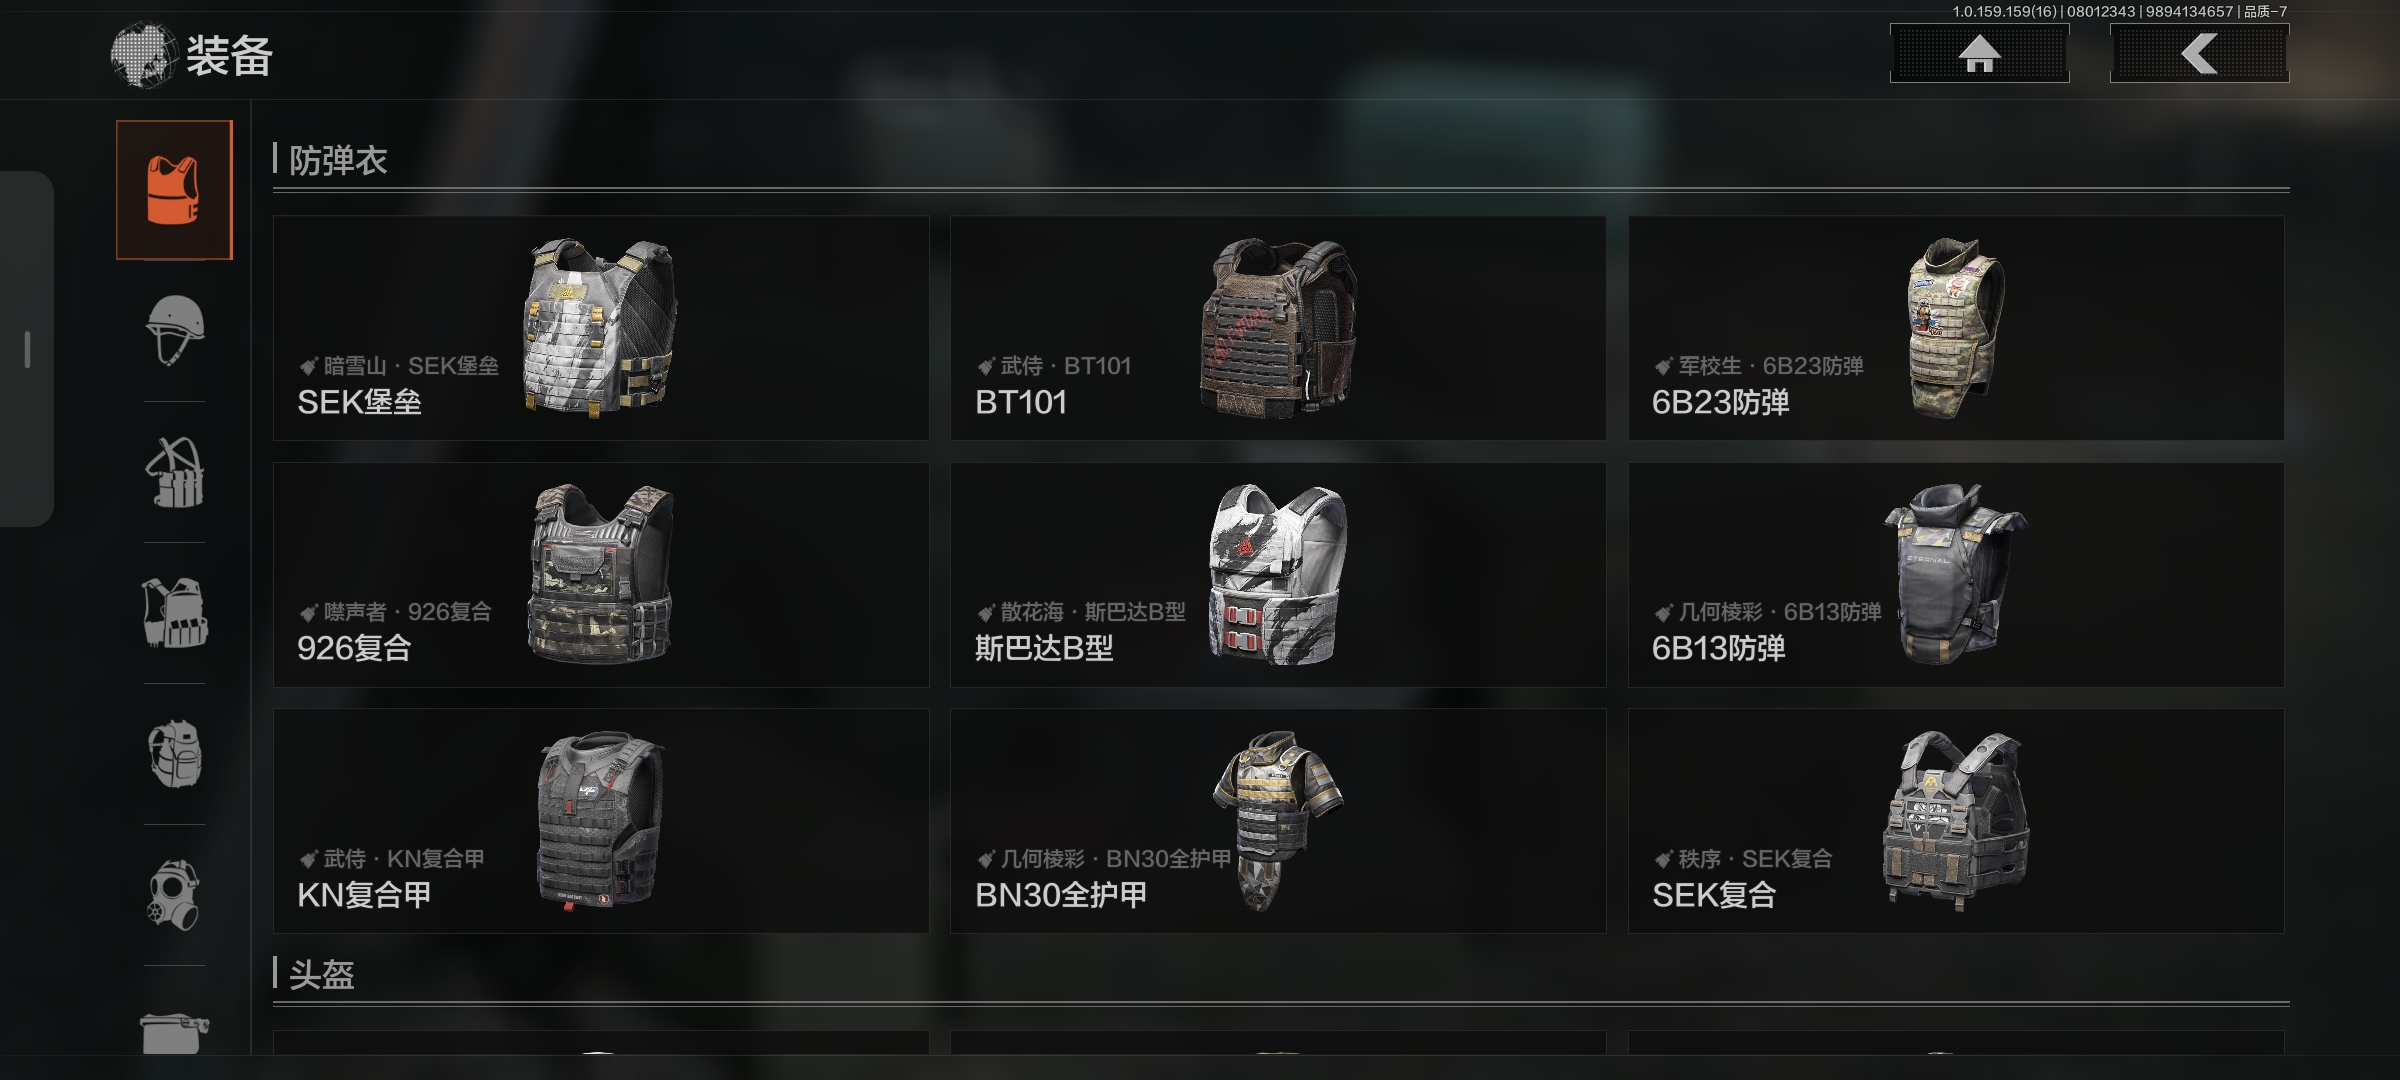
Task: Open the SEK复合 armor card
Action: click(1956, 821)
